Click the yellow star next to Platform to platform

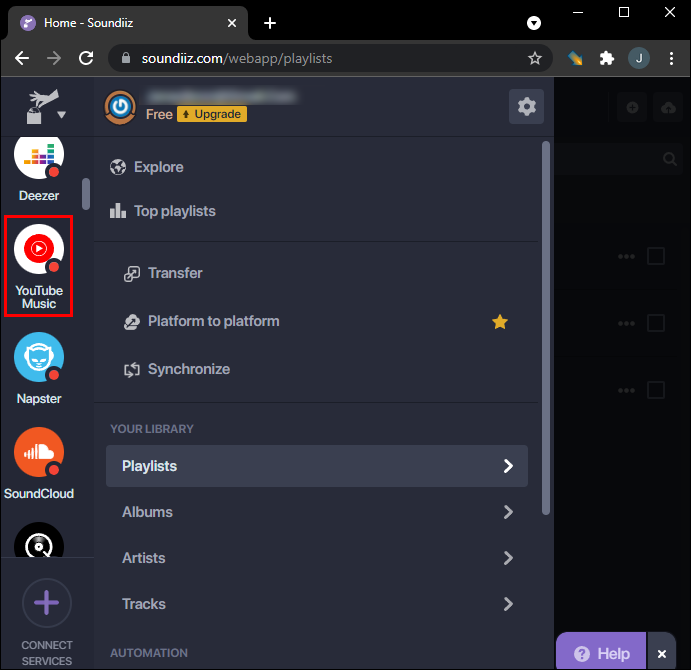pyautogui.click(x=500, y=322)
